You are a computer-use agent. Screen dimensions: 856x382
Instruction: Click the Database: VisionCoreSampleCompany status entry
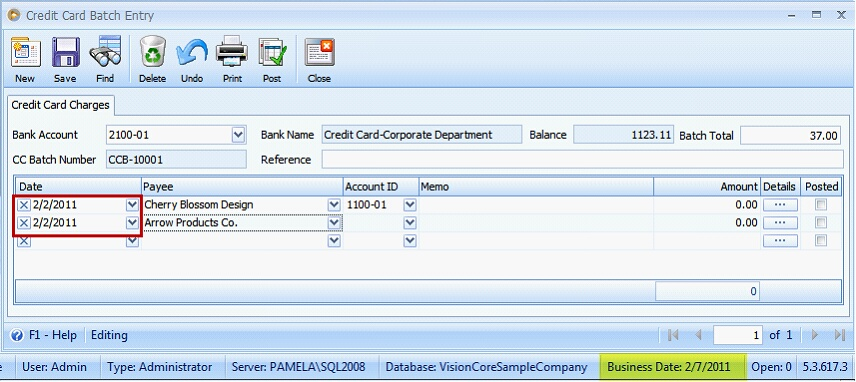(486, 367)
